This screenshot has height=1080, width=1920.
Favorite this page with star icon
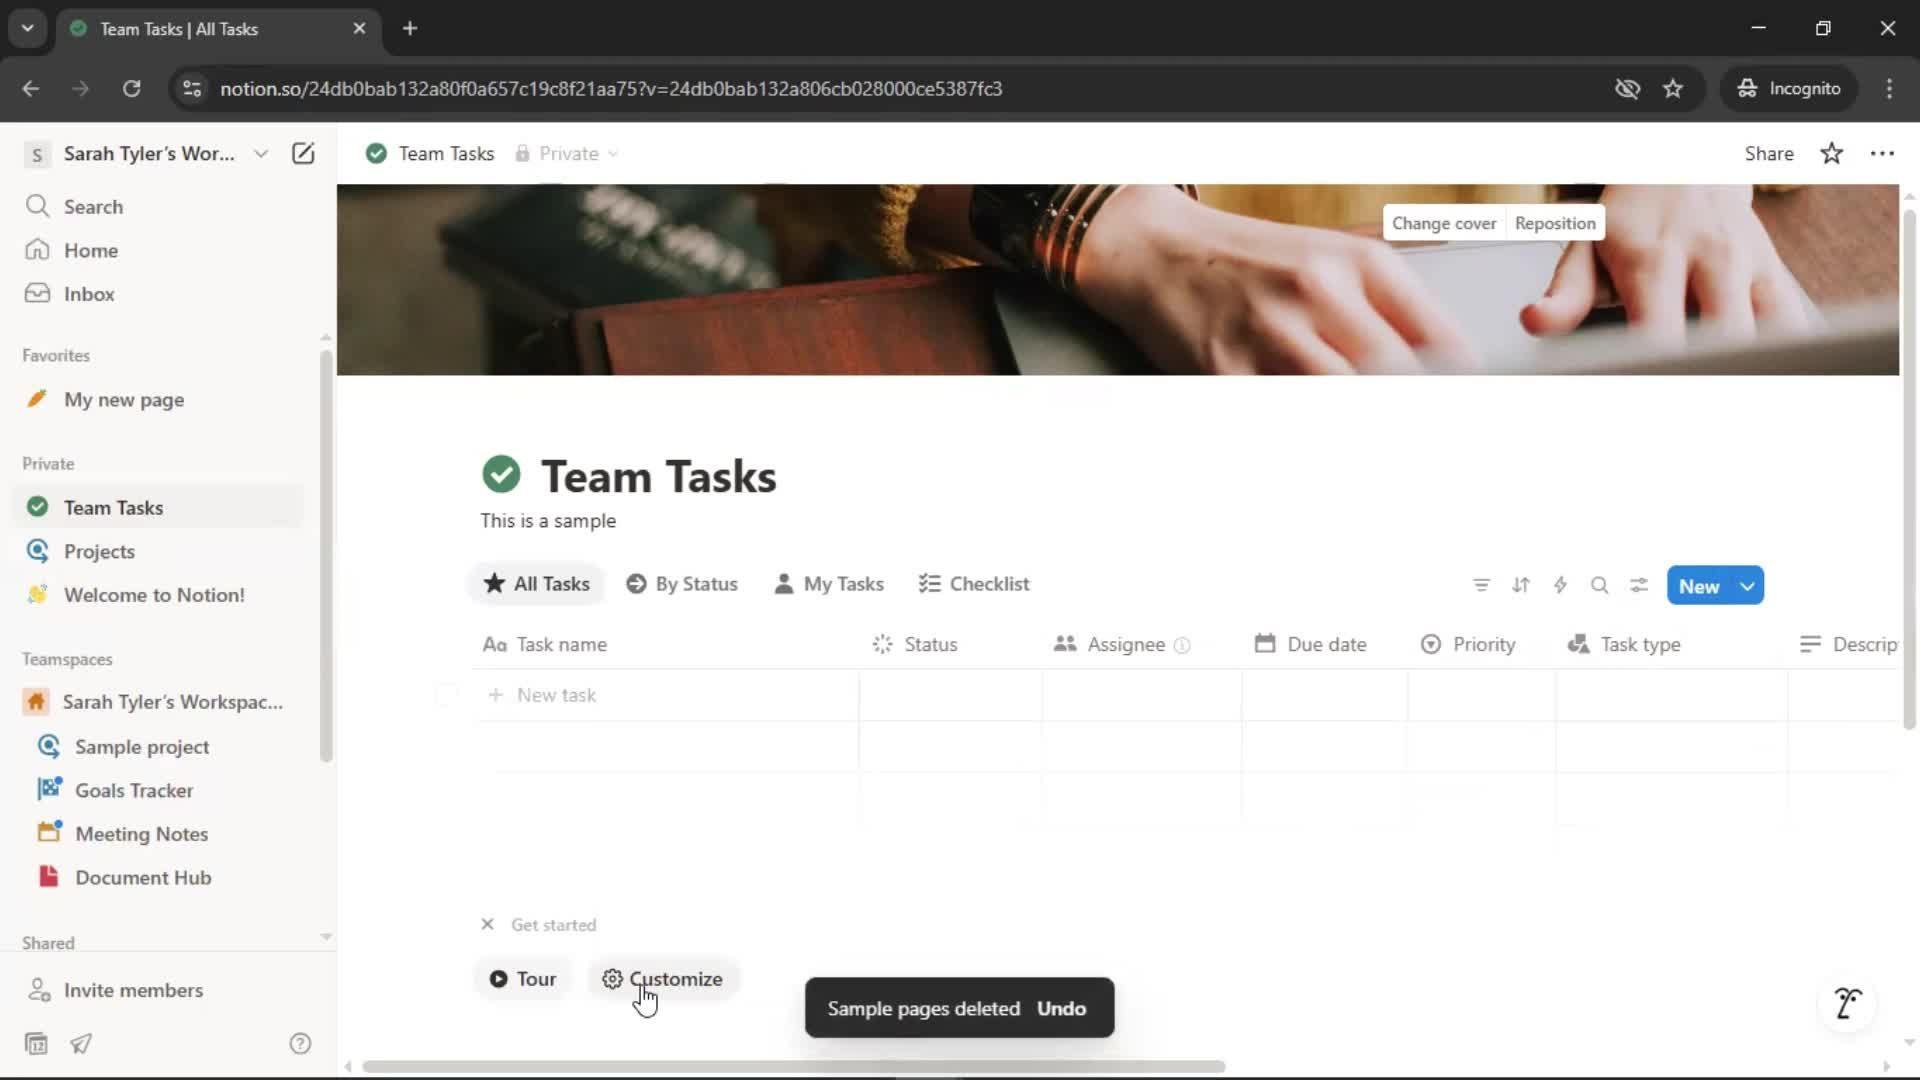1831,153
